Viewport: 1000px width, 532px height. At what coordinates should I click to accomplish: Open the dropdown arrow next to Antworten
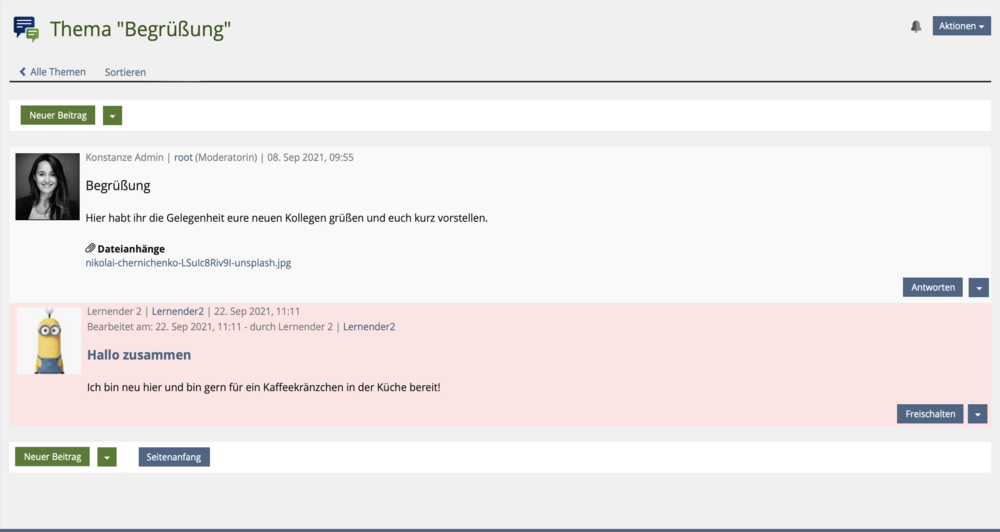point(978,287)
